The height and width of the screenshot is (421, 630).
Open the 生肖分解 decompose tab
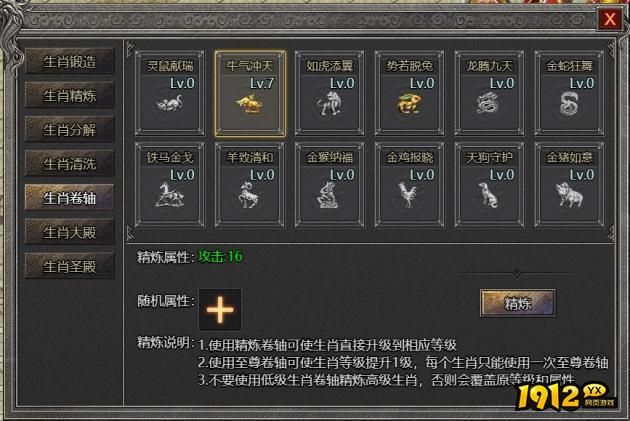[70, 130]
